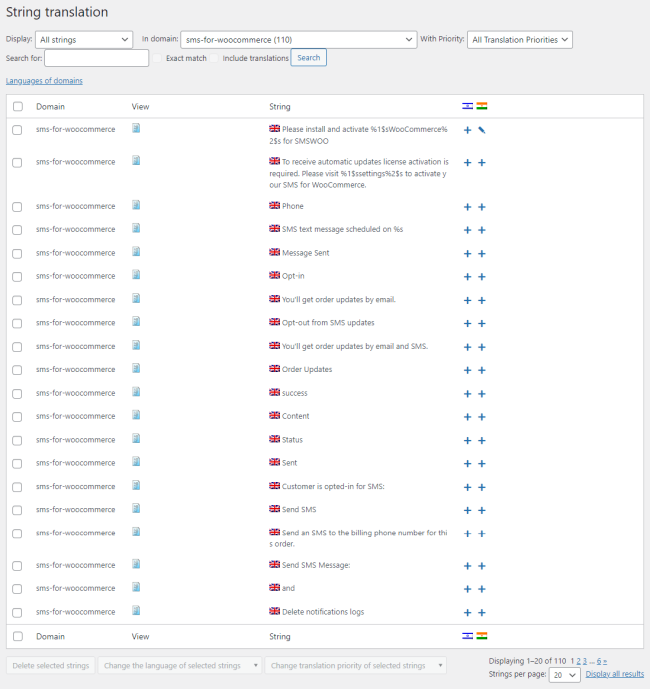Open the Display 'All strings' dropdown
This screenshot has height=689, width=650.
coord(84,40)
